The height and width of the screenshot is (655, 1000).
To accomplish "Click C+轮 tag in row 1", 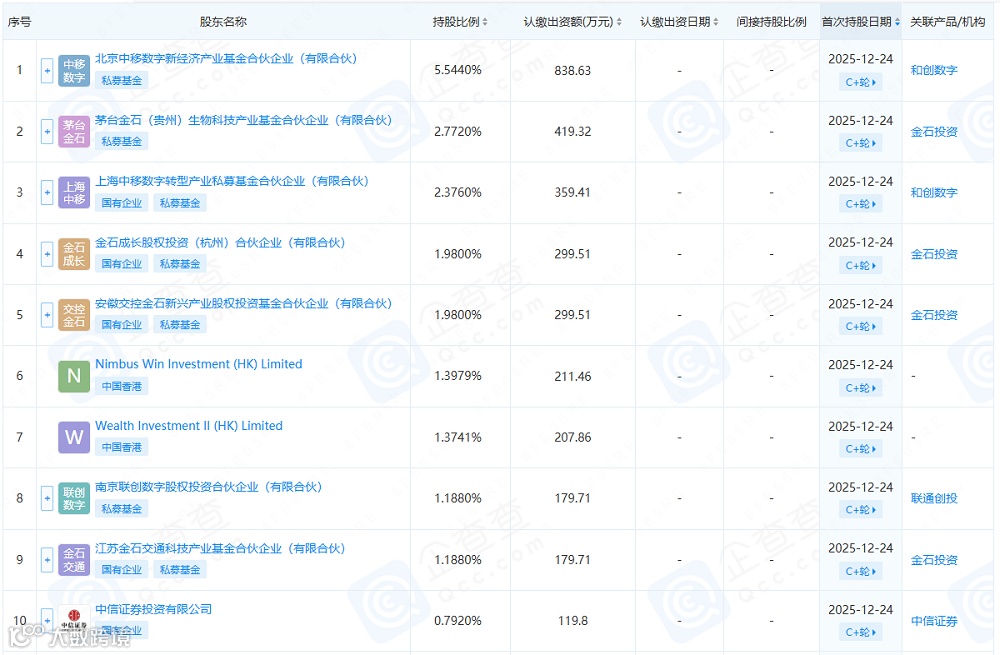I will pyautogui.click(x=860, y=82).
